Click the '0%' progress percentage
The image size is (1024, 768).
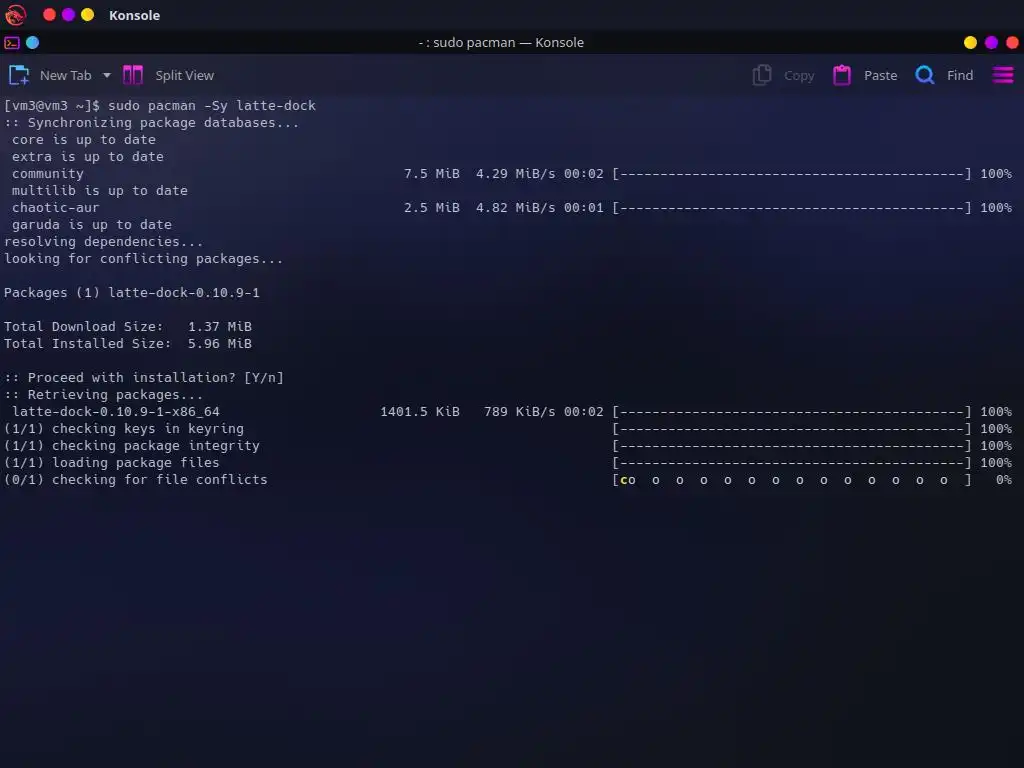1004,479
